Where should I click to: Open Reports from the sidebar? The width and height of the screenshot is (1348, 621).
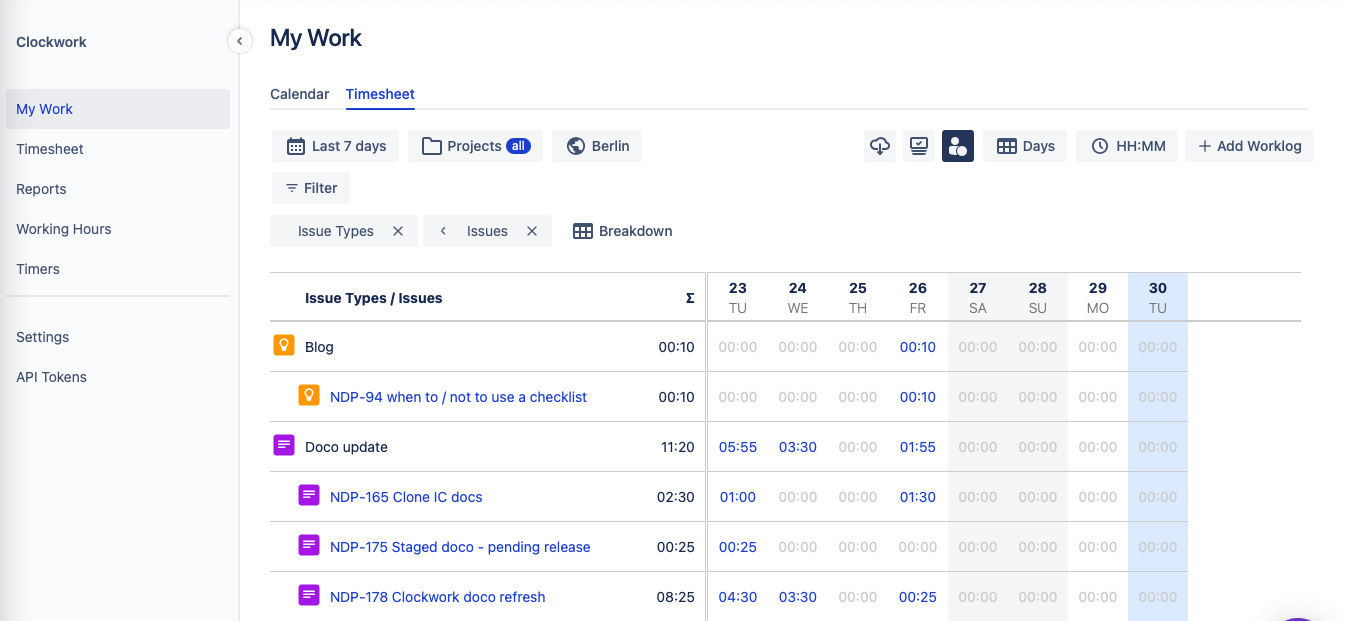click(x=41, y=189)
